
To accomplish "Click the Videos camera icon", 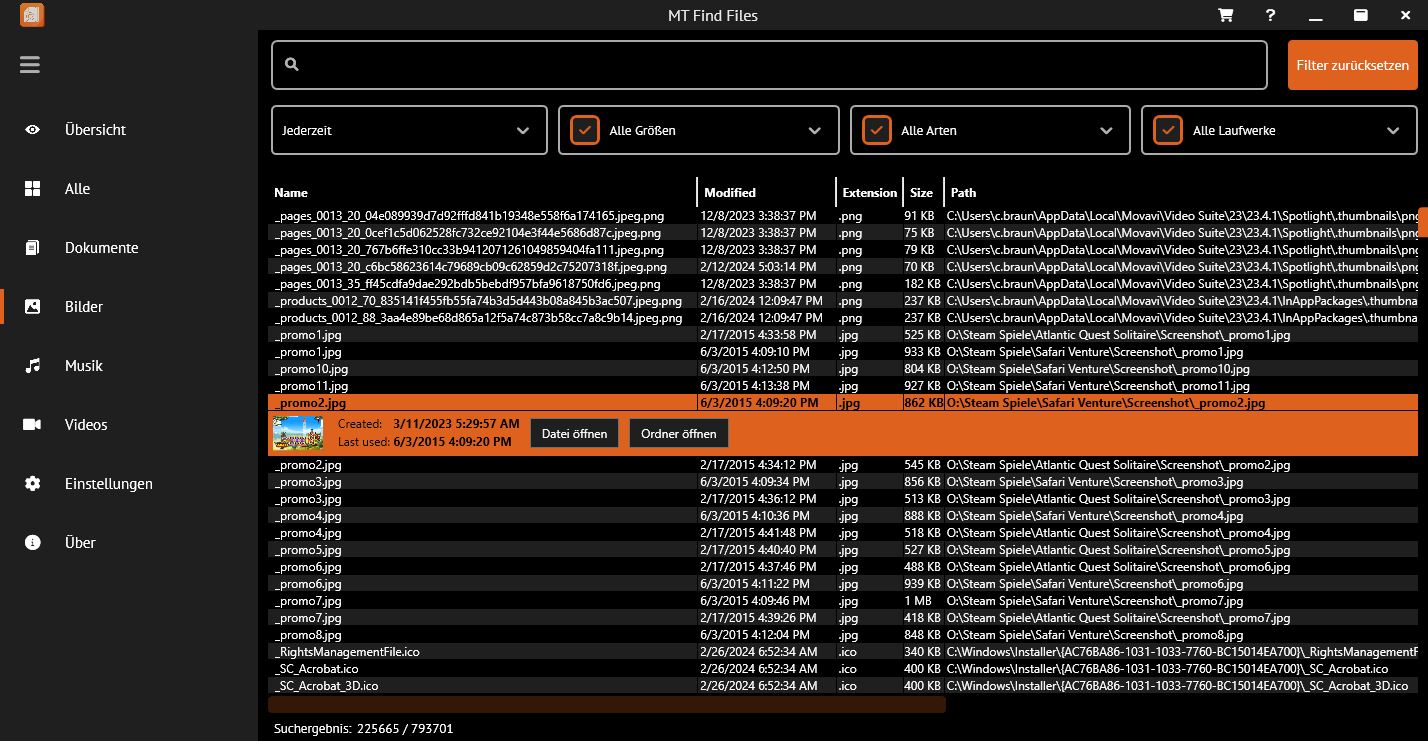I will pos(33,425).
